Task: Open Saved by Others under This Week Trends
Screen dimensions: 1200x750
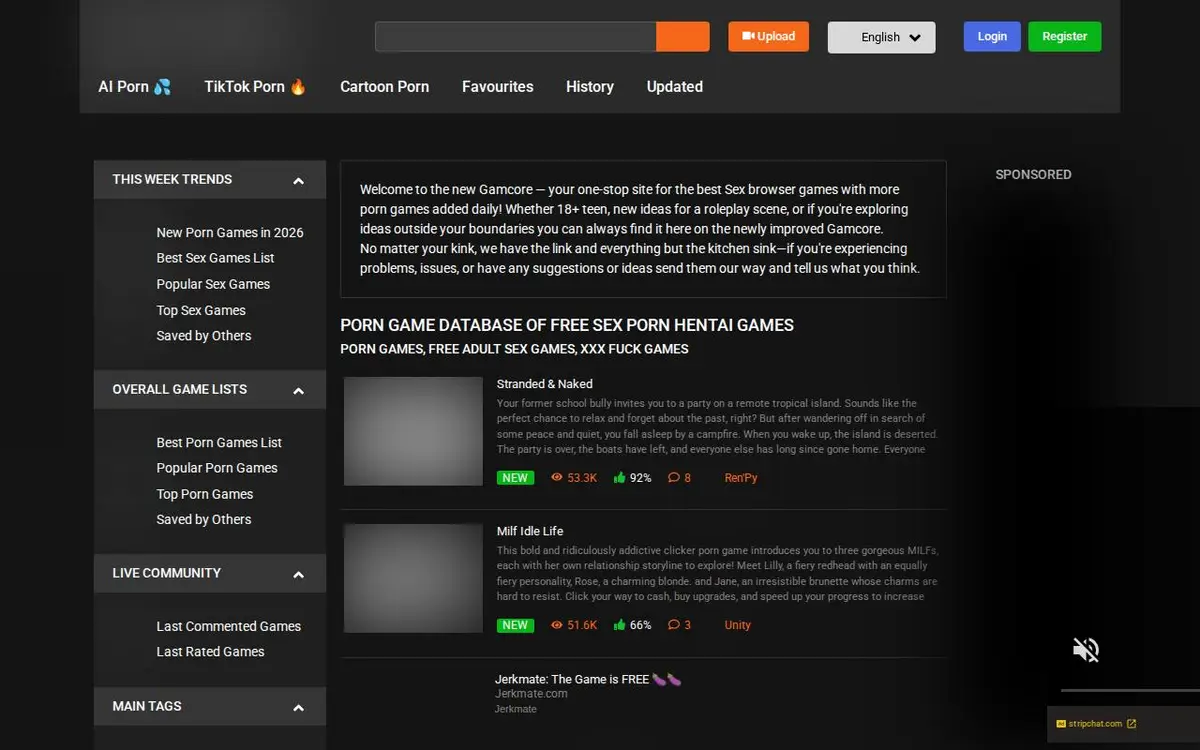Action: click(204, 336)
